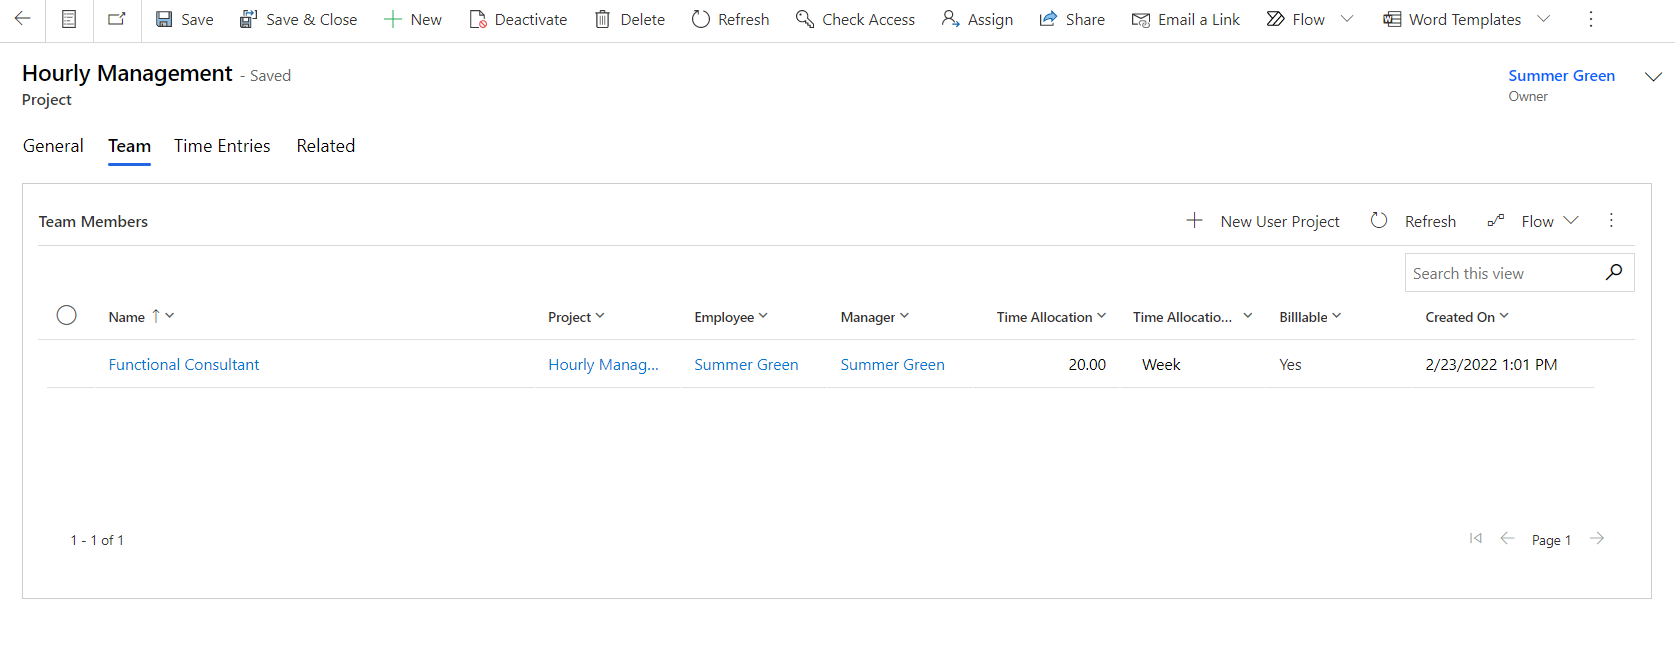The image size is (1675, 652).
Task: Open record in new window icon
Action: tap(117, 19)
